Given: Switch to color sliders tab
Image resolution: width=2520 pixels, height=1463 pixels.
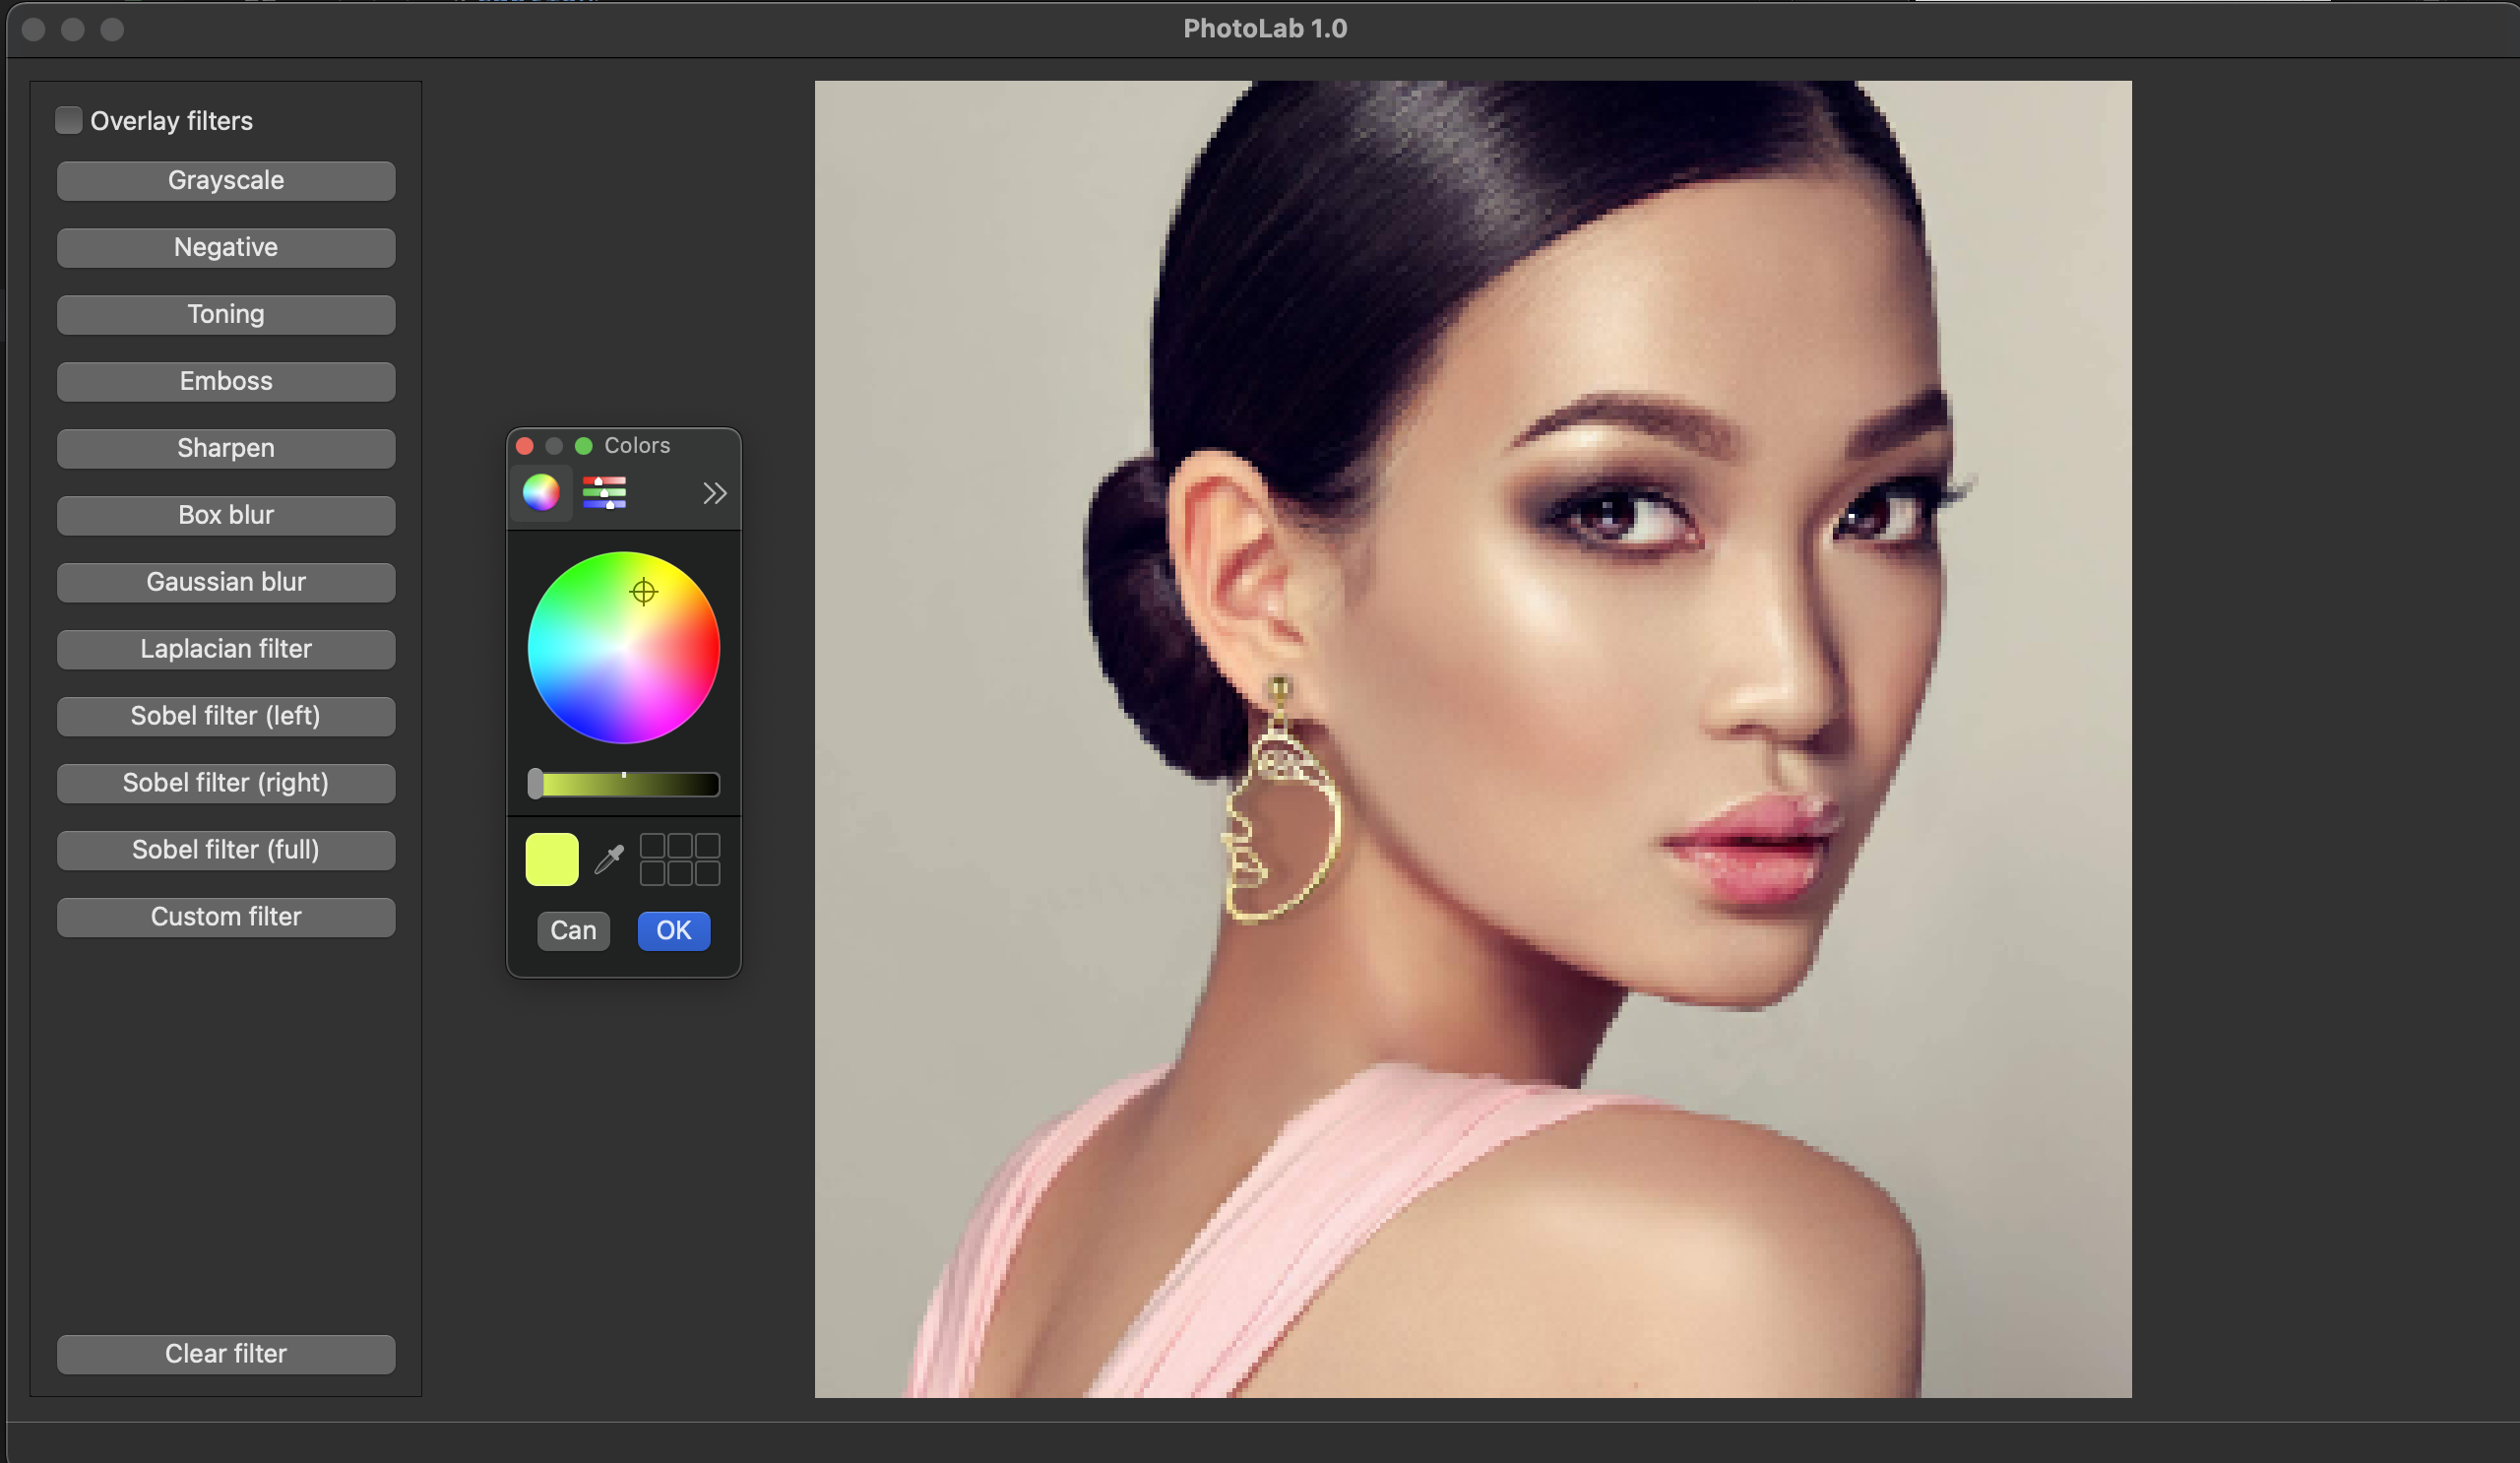Looking at the screenshot, I should click(604, 493).
